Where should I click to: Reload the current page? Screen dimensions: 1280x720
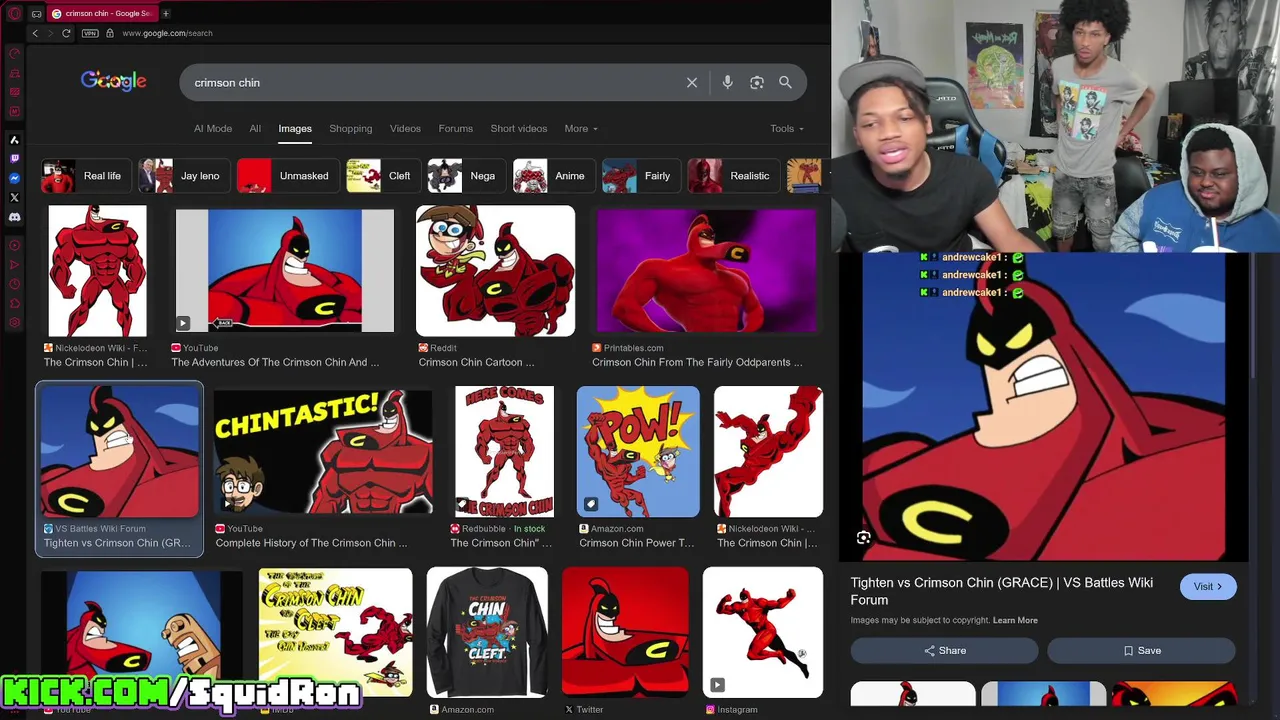click(66, 33)
